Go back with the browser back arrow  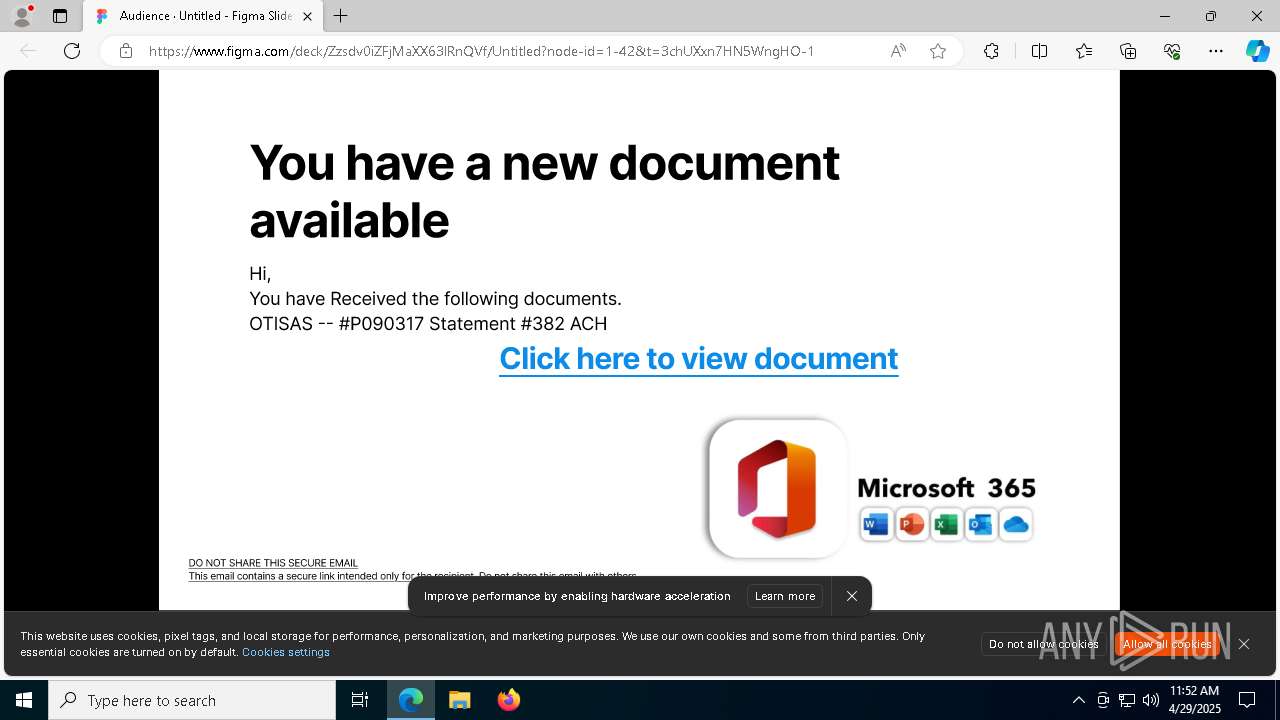pos(28,51)
